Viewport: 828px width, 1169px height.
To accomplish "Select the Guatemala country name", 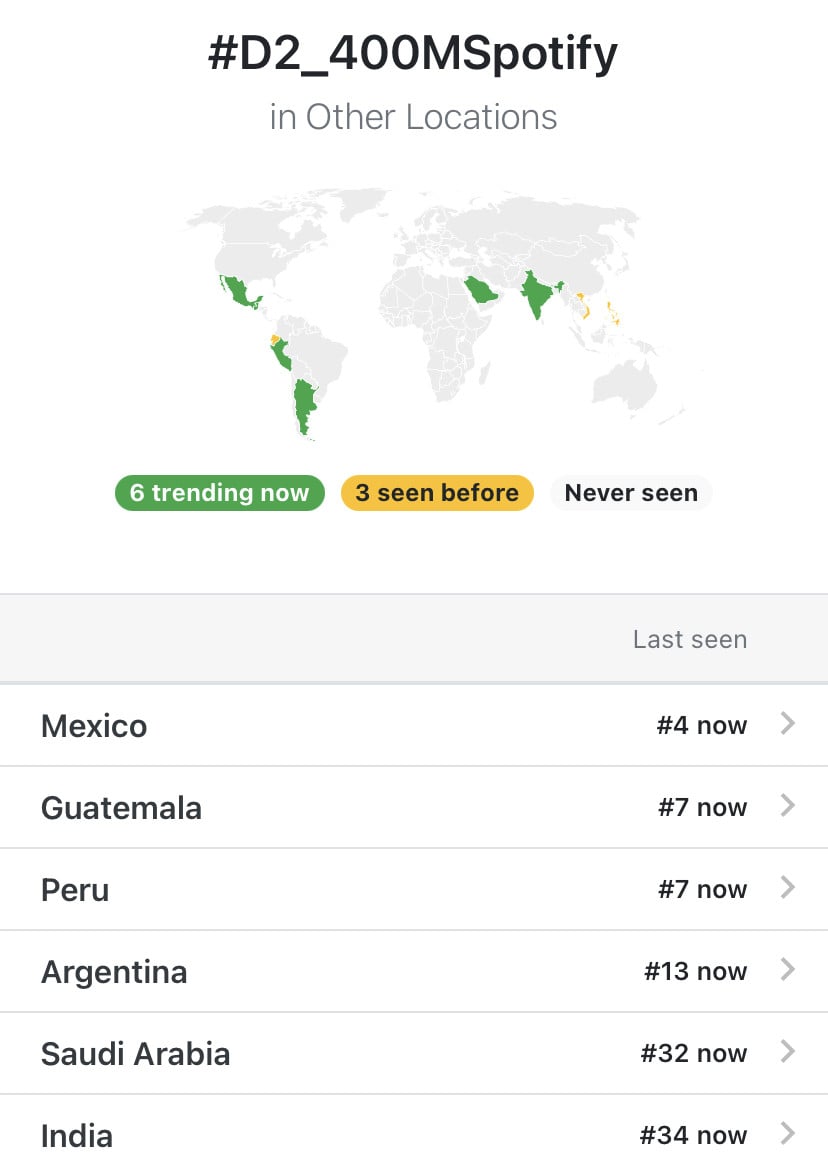I will click(121, 808).
